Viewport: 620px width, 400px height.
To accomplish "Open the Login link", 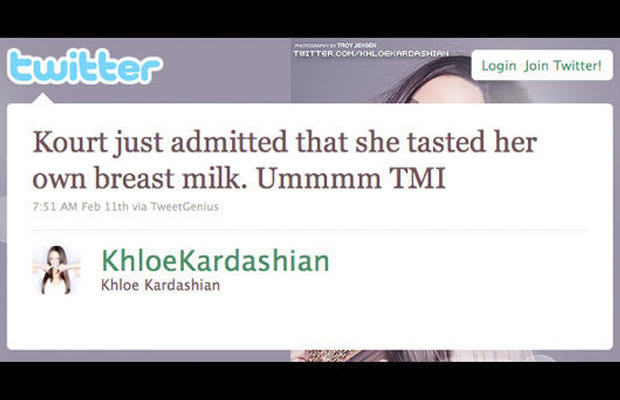I will pyautogui.click(x=499, y=66).
